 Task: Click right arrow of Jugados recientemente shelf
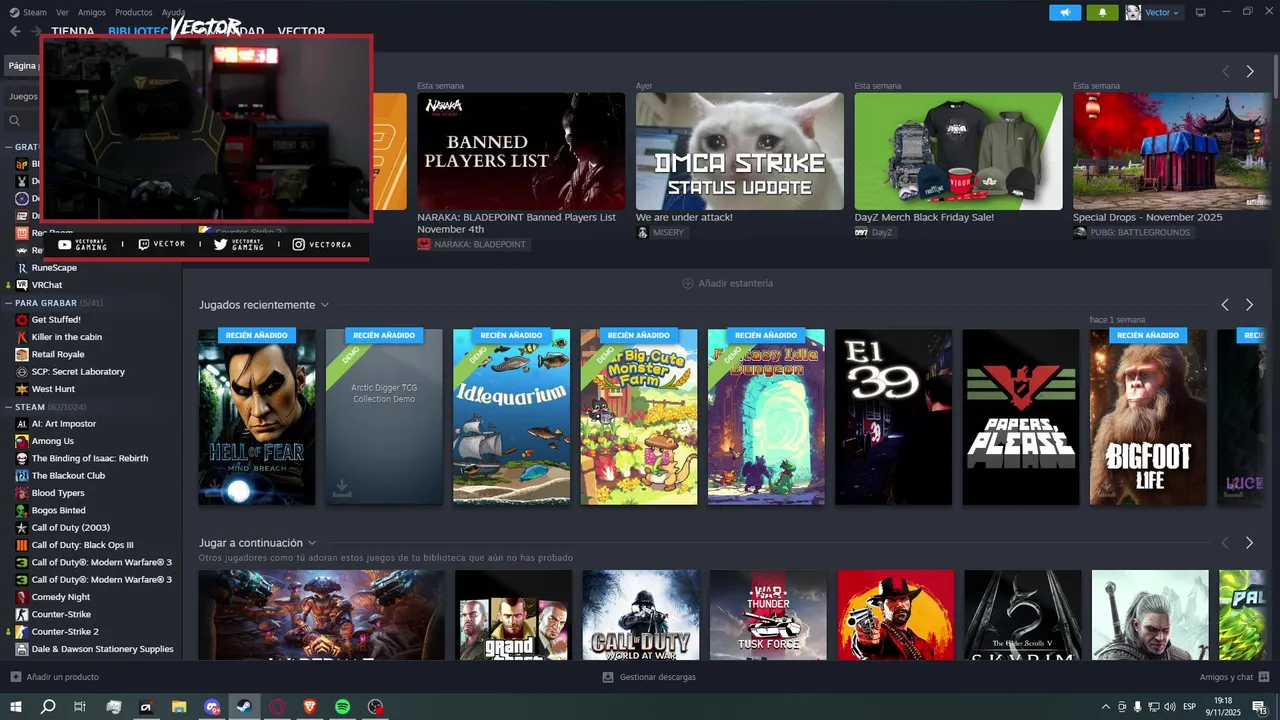1249,304
